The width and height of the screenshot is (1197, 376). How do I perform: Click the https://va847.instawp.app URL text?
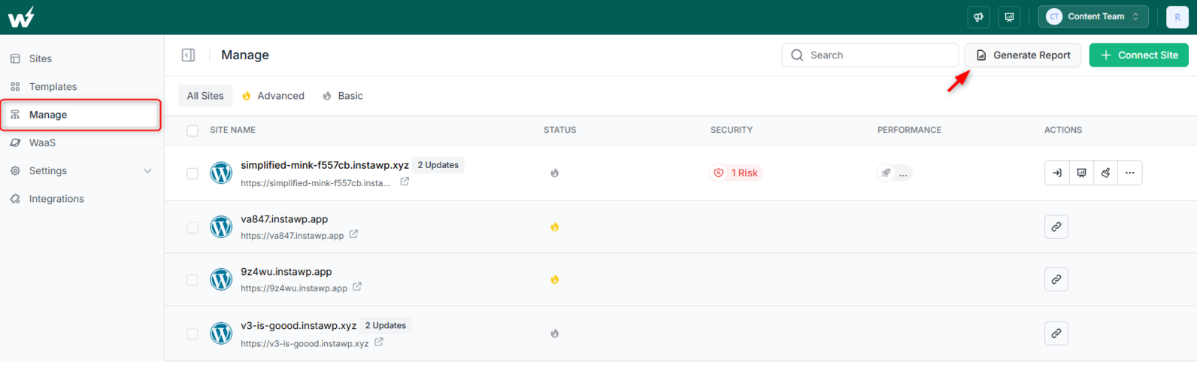click(x=292, y=236)
